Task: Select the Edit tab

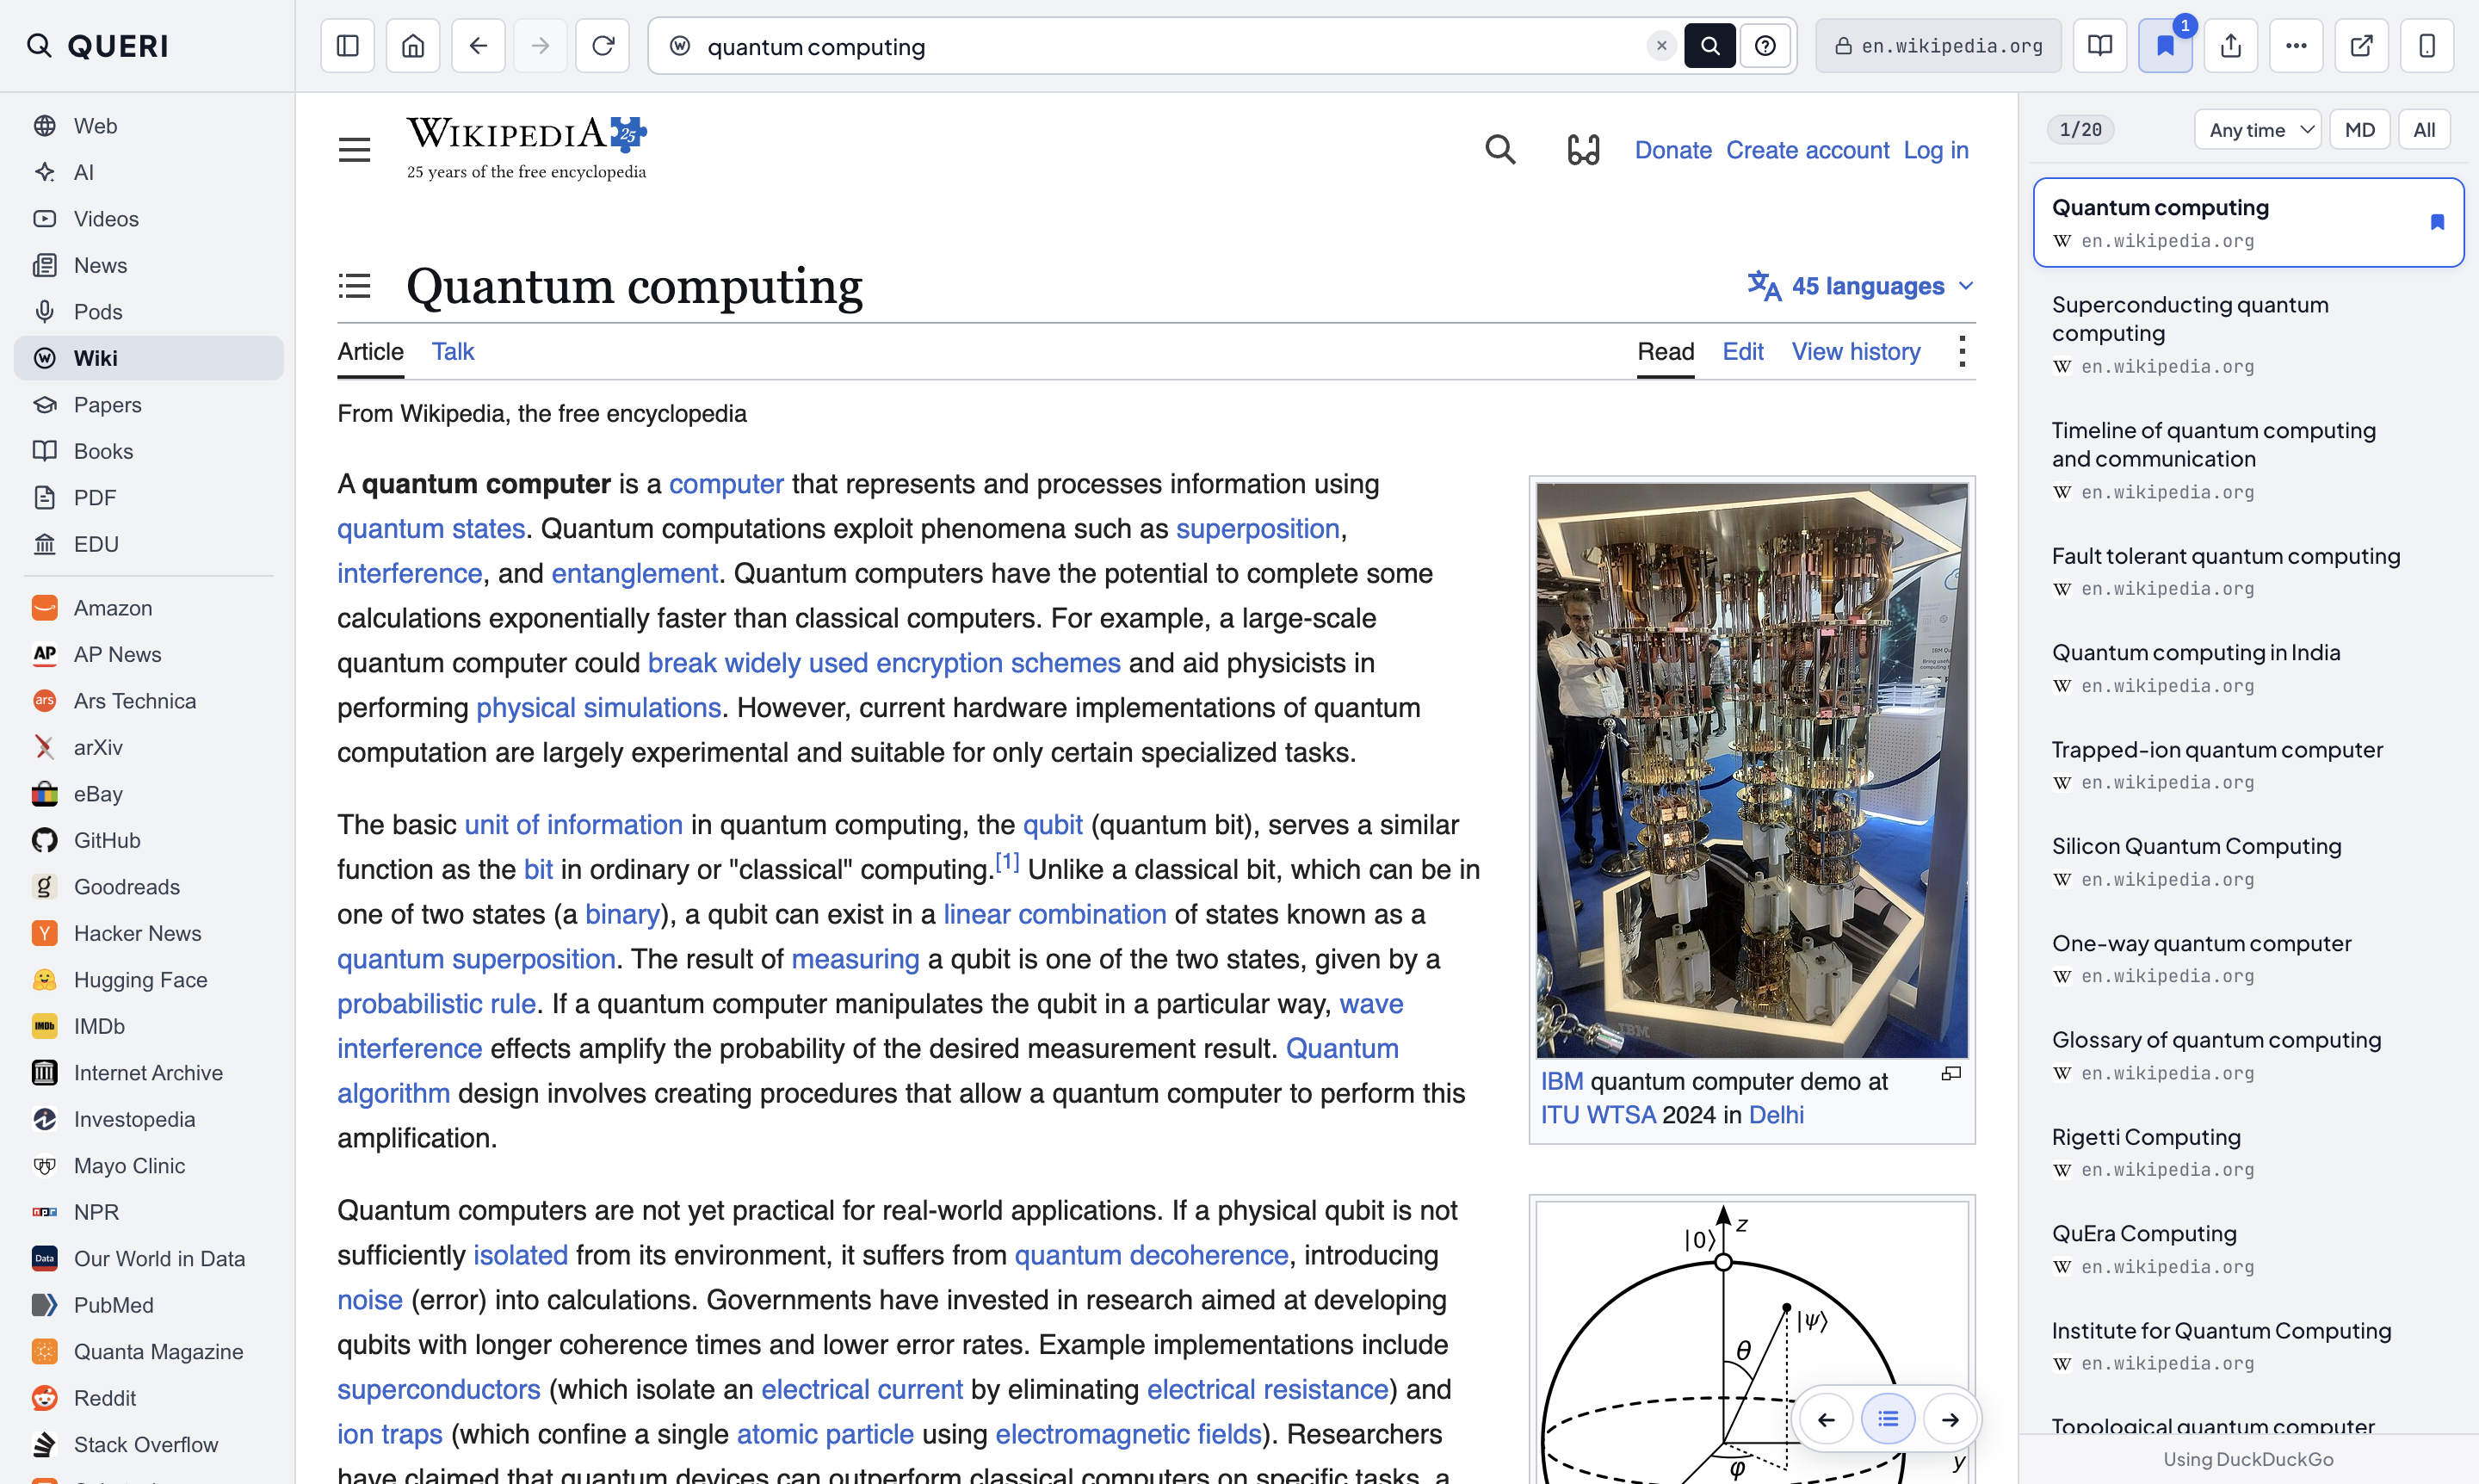Action: point(1743,352)
